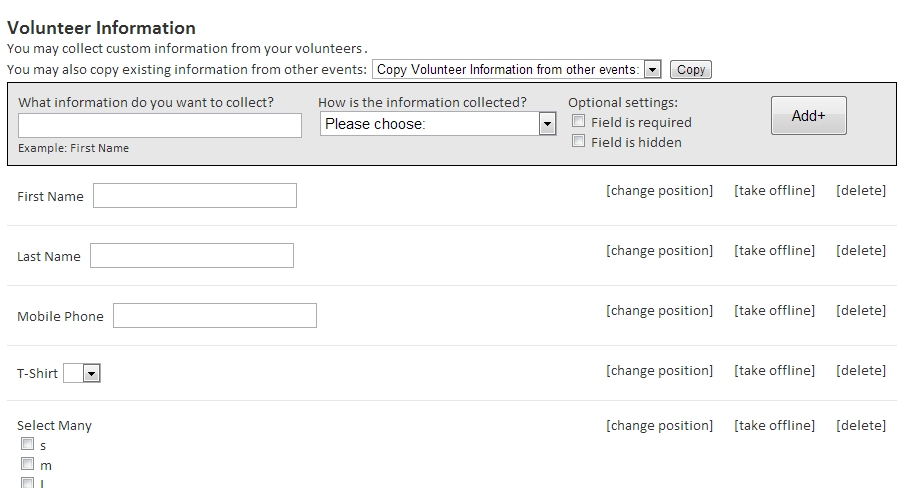The height and width of the screenshot is (488, 908).
Task: Delete the First Name field
Action: point(860,190)
